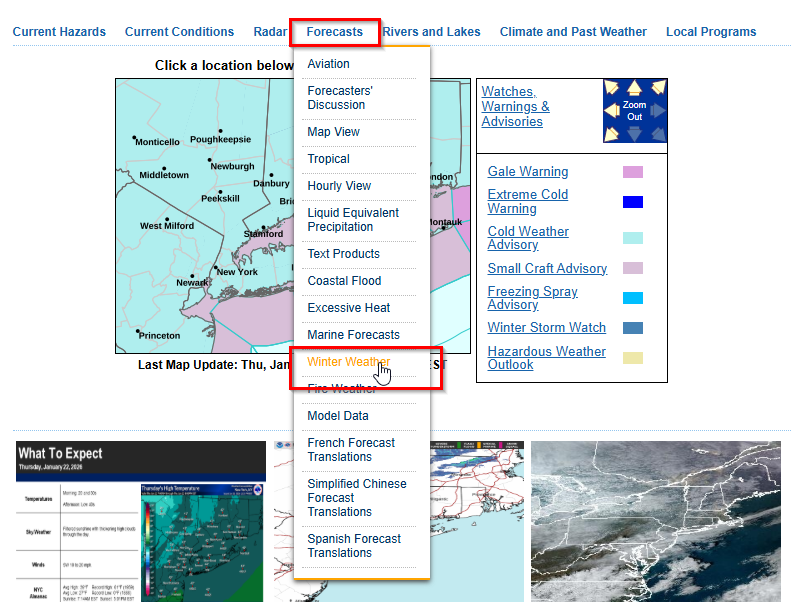791x602 pixels.
Task: Open the Rivers and Lakes menu
Action: [431, 32]
